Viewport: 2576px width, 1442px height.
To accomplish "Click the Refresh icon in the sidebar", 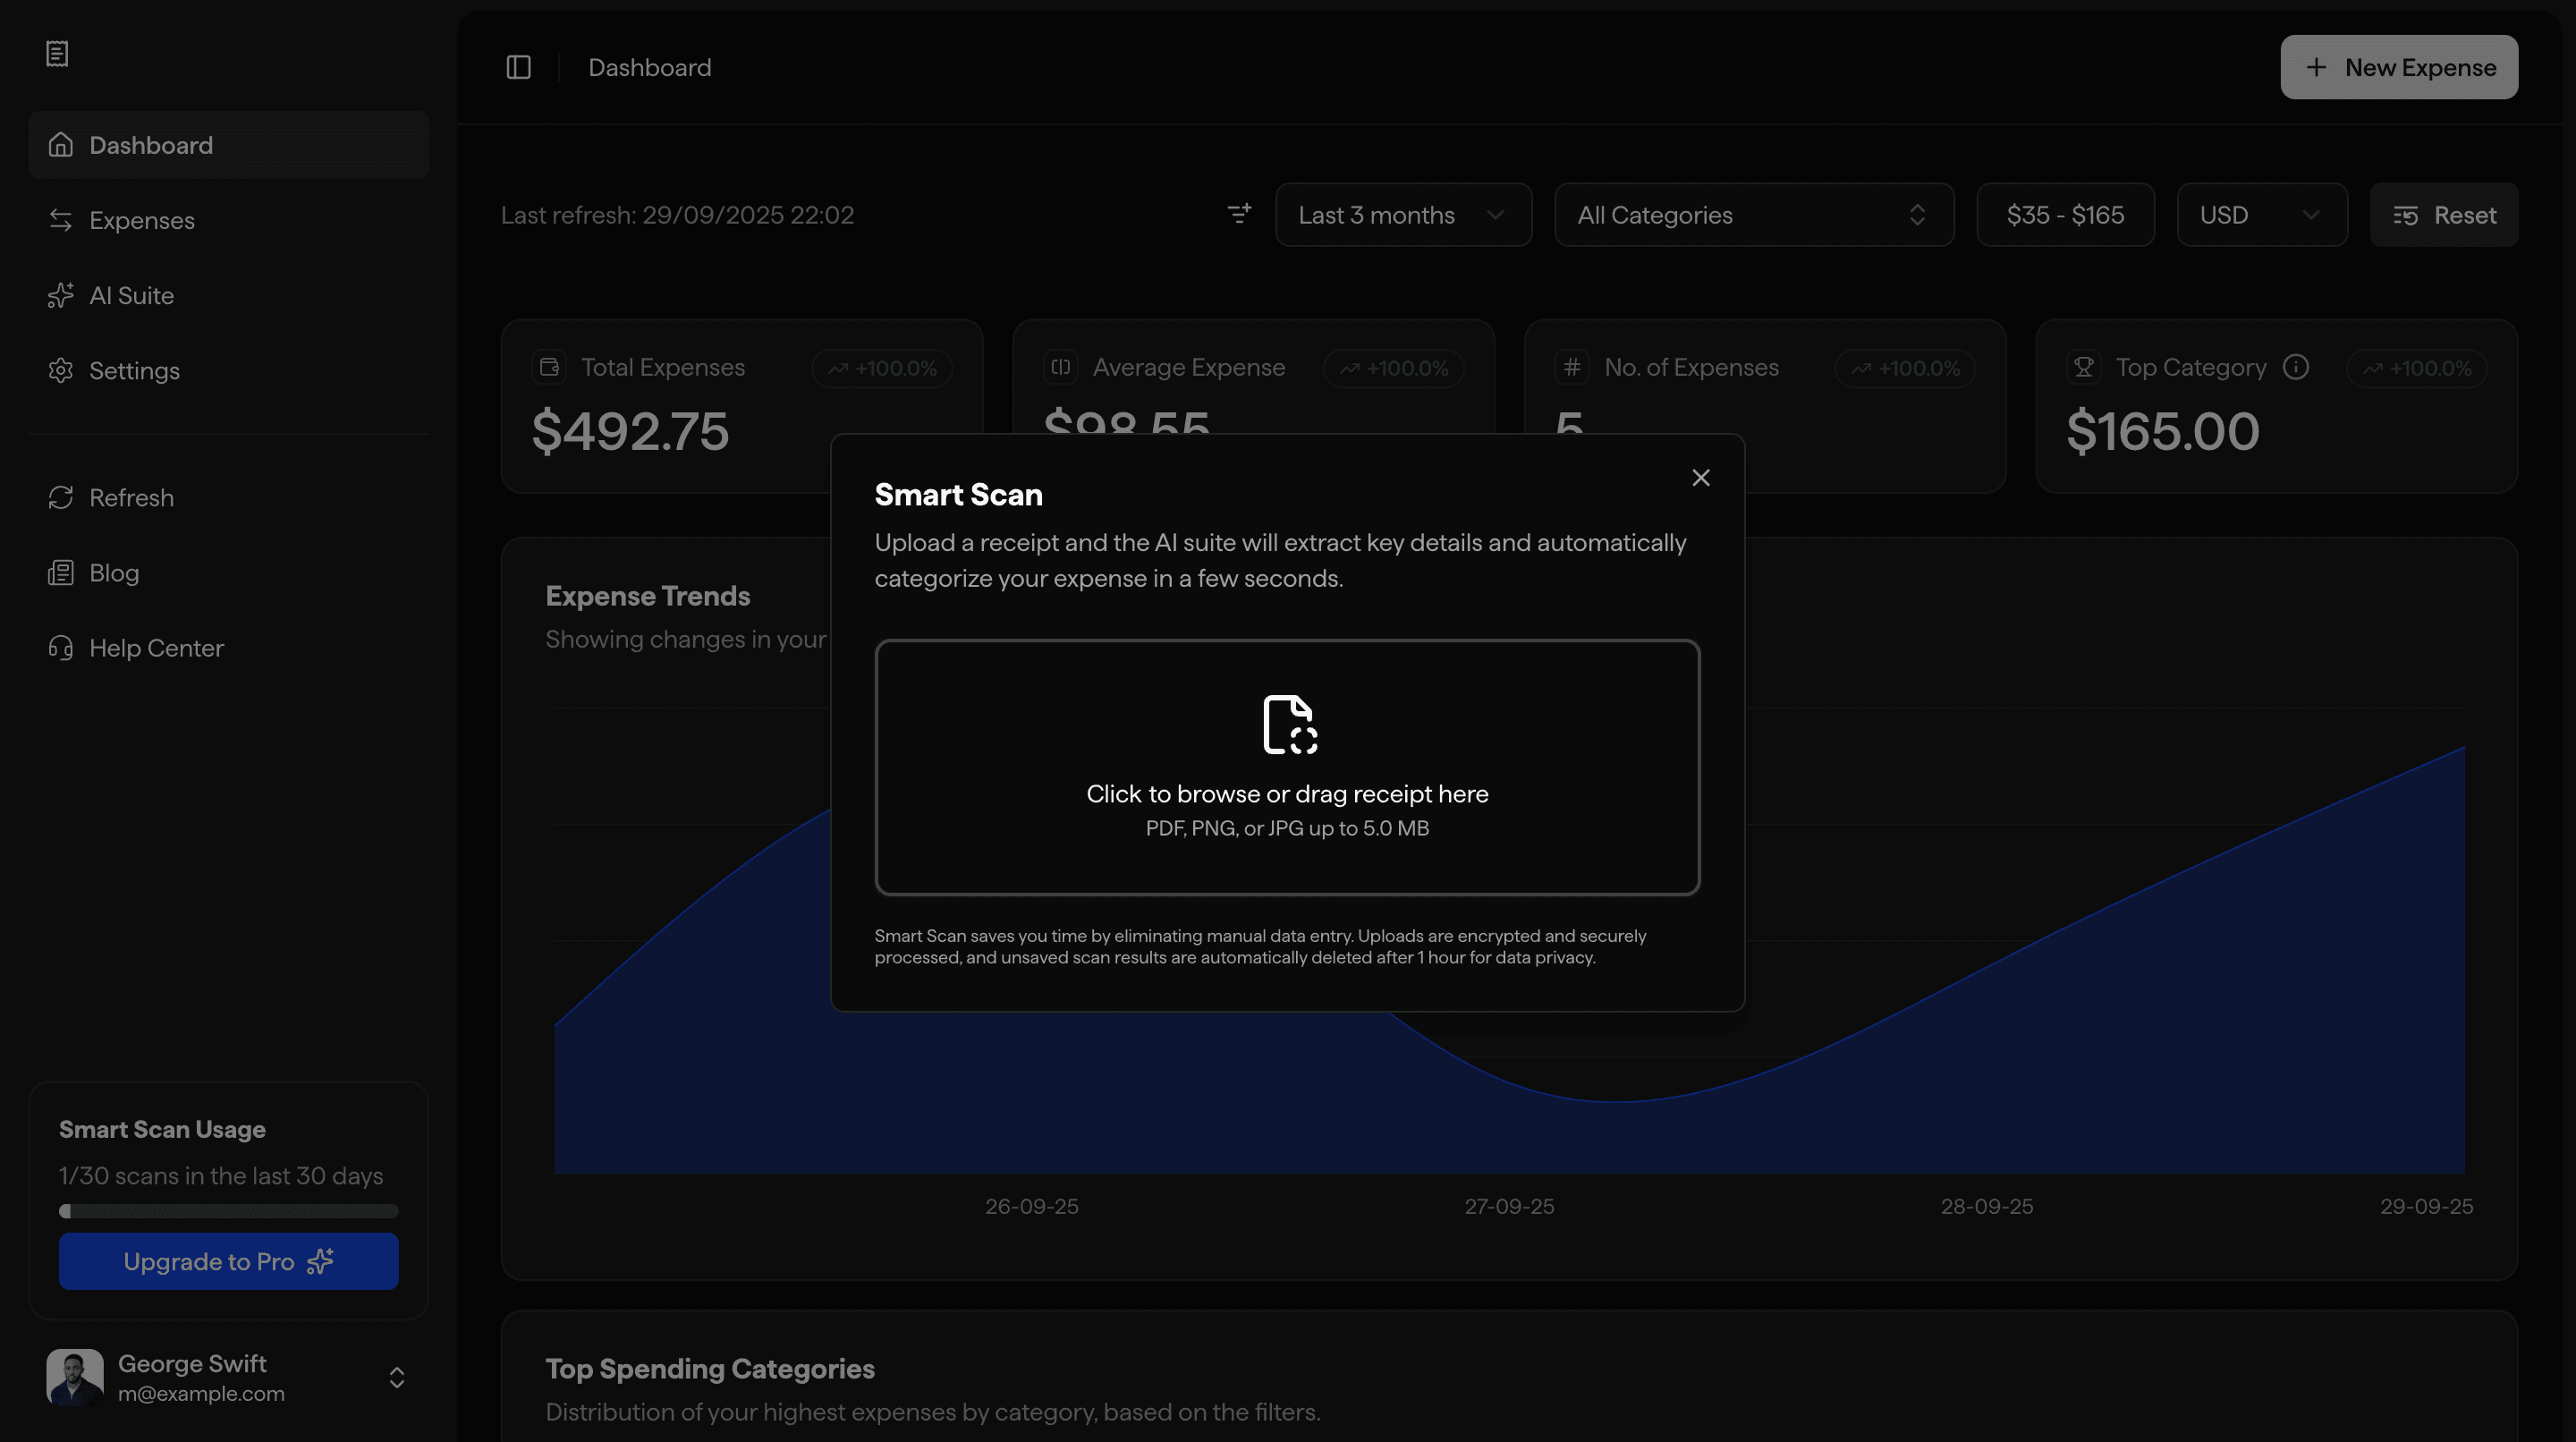I will coord(61,497).
